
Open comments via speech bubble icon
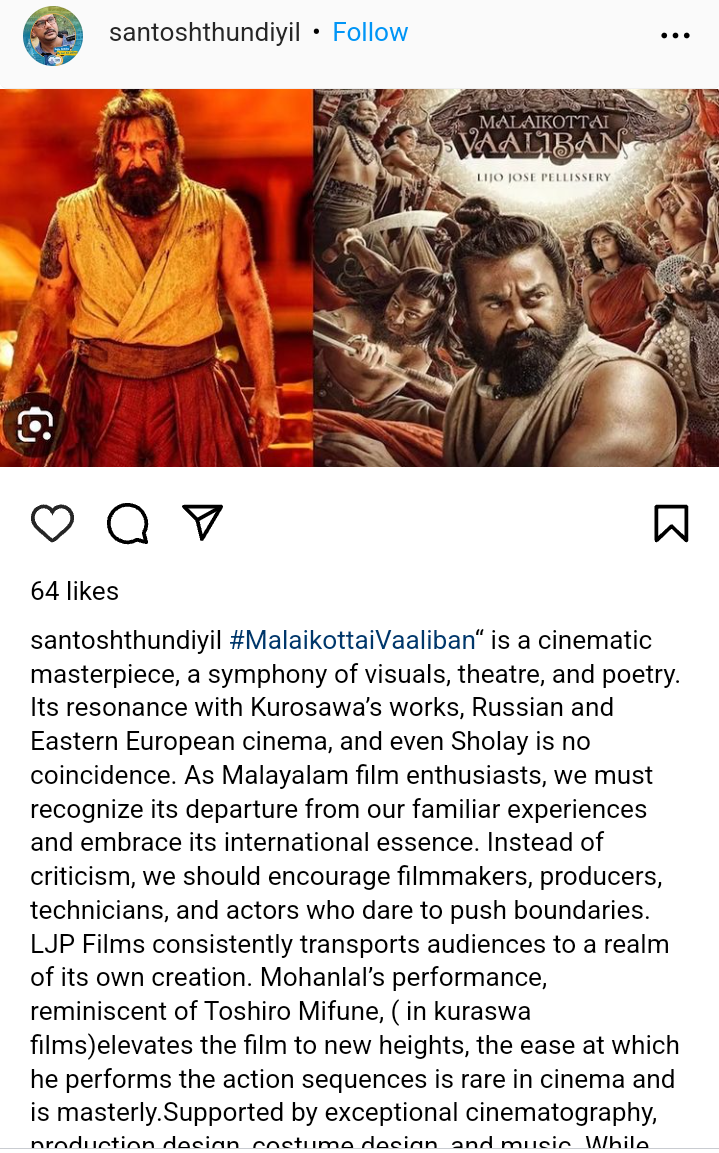click(128, 524)
